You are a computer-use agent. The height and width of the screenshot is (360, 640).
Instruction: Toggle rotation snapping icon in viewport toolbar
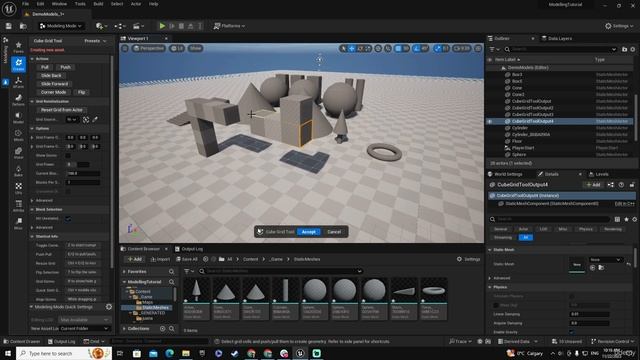(x=416, y=48)
